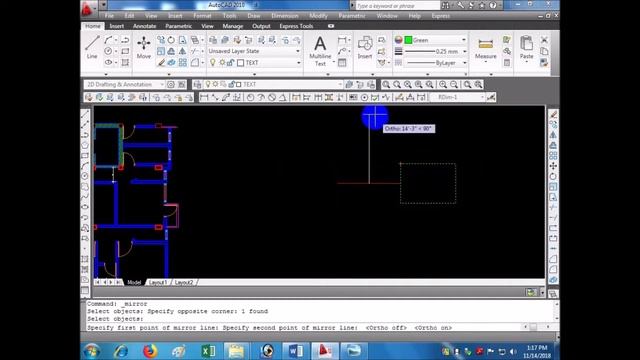Click the Rotate tool in Modify panel
Screen dimensions: 640x360
click(171, 40)
